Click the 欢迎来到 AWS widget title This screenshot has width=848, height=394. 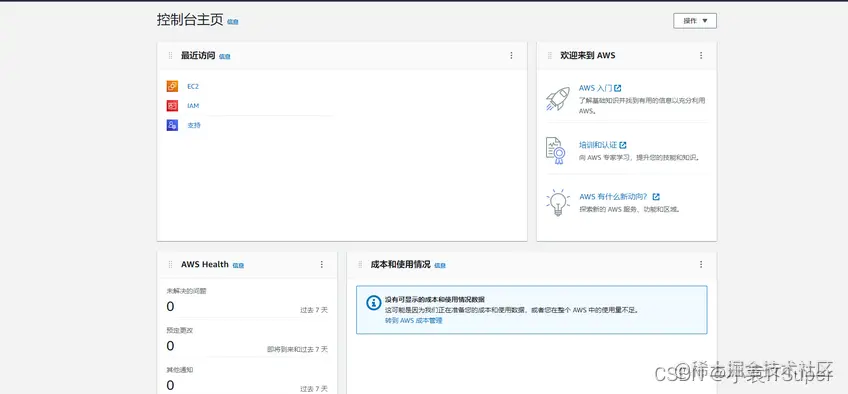588,55
